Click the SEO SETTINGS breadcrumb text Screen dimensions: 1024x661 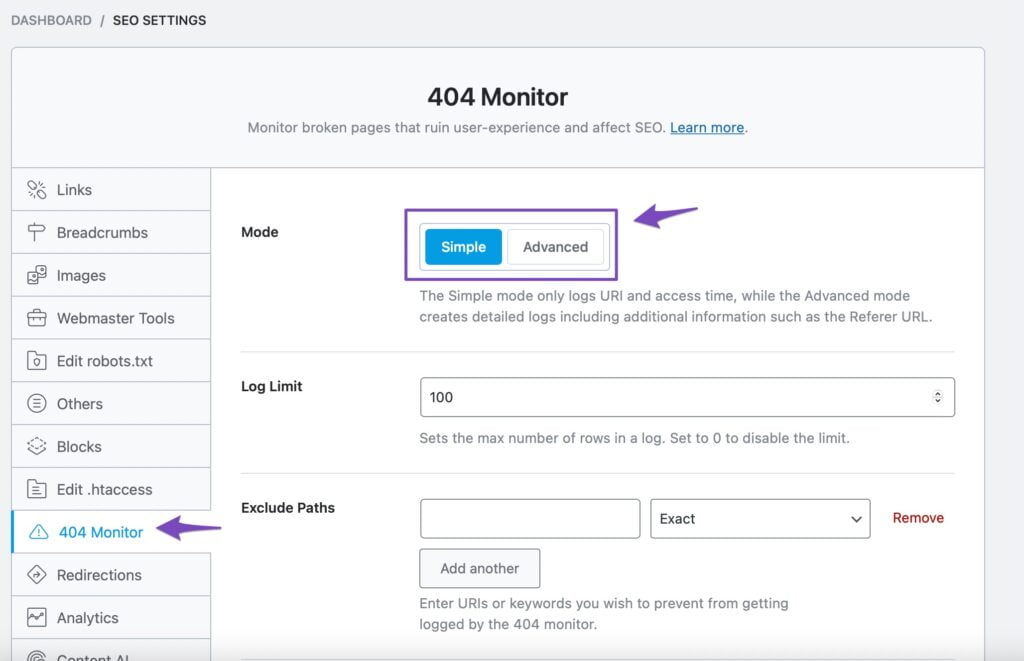point(159,20)
